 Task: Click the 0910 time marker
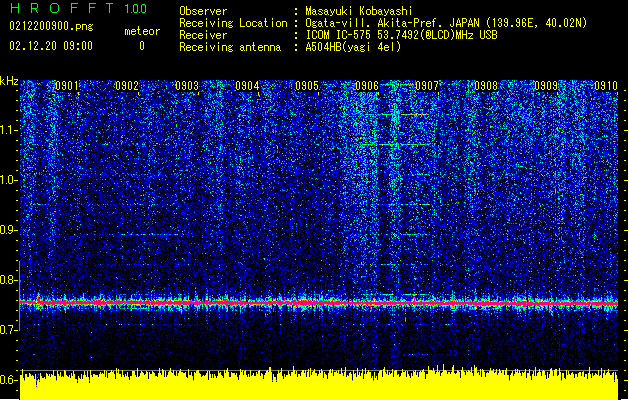coord(606,86)
